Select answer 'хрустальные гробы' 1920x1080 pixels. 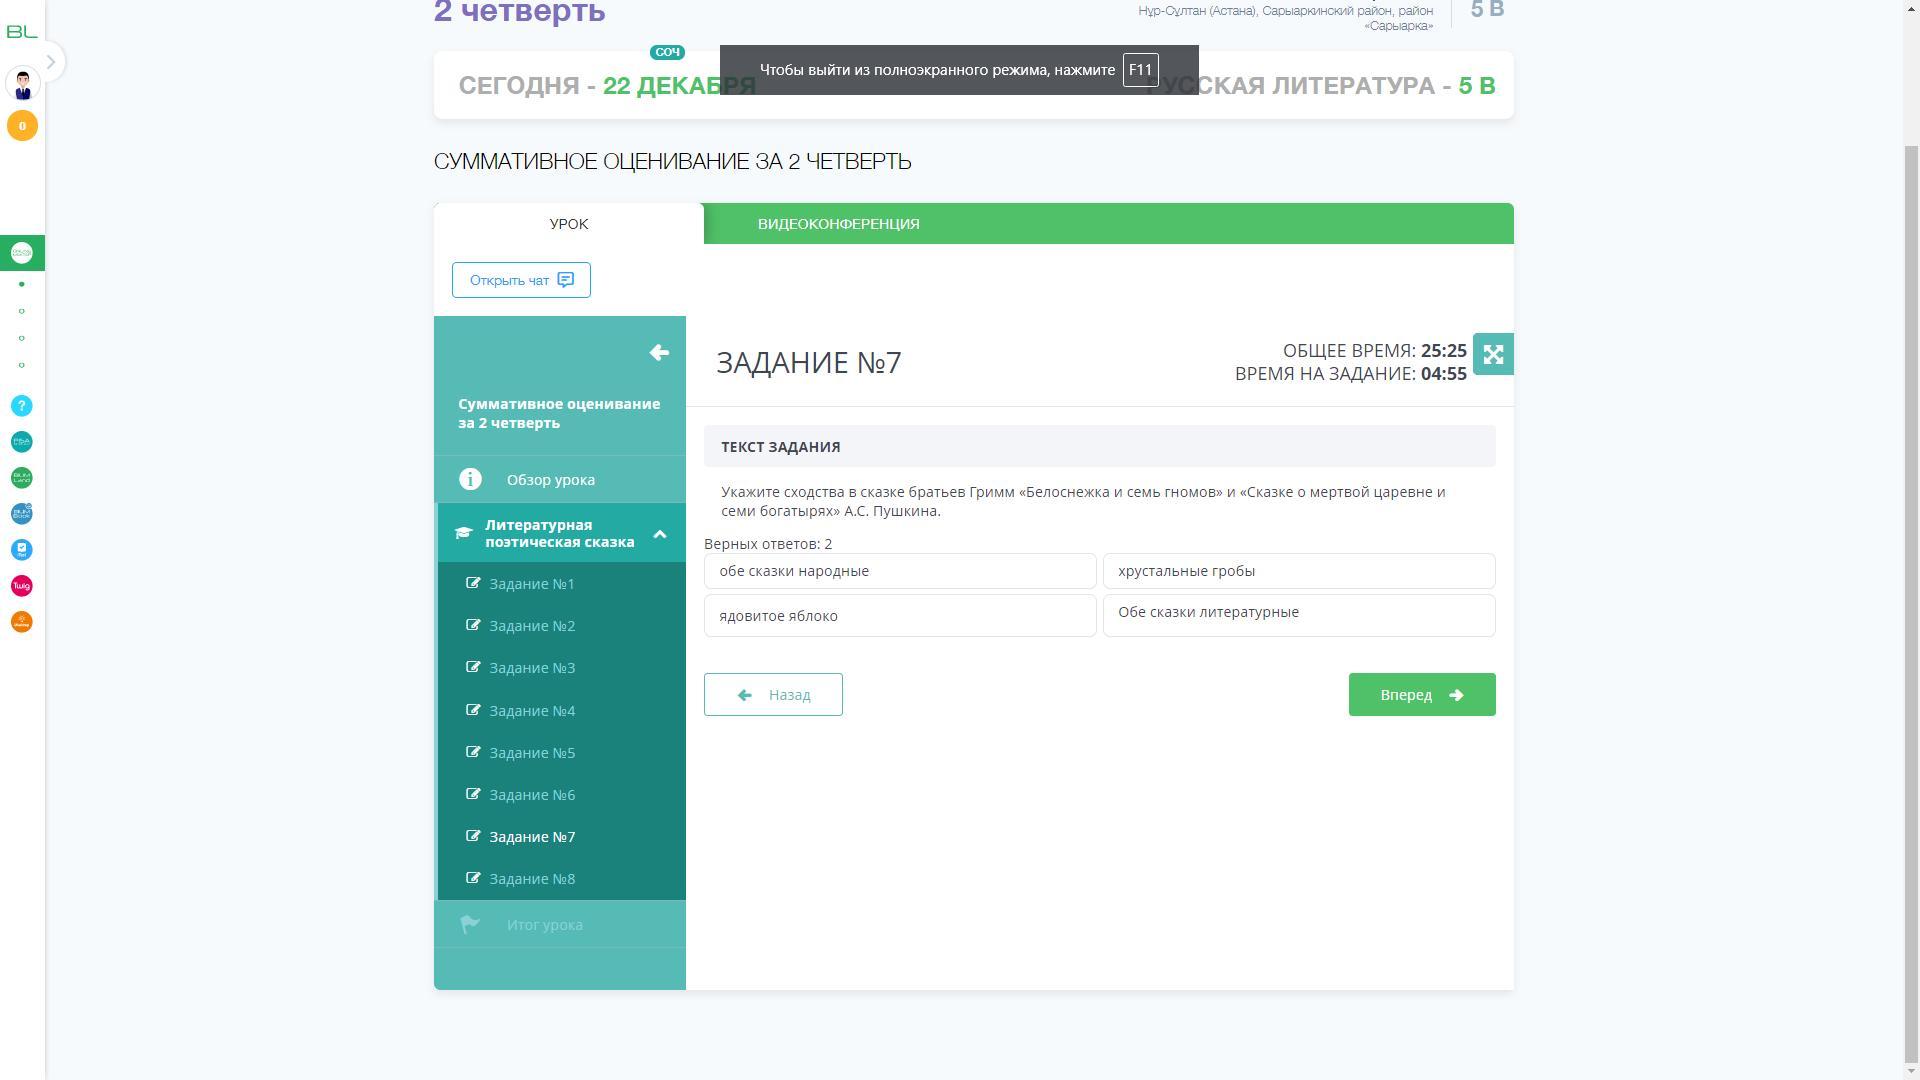[1298, 571]
